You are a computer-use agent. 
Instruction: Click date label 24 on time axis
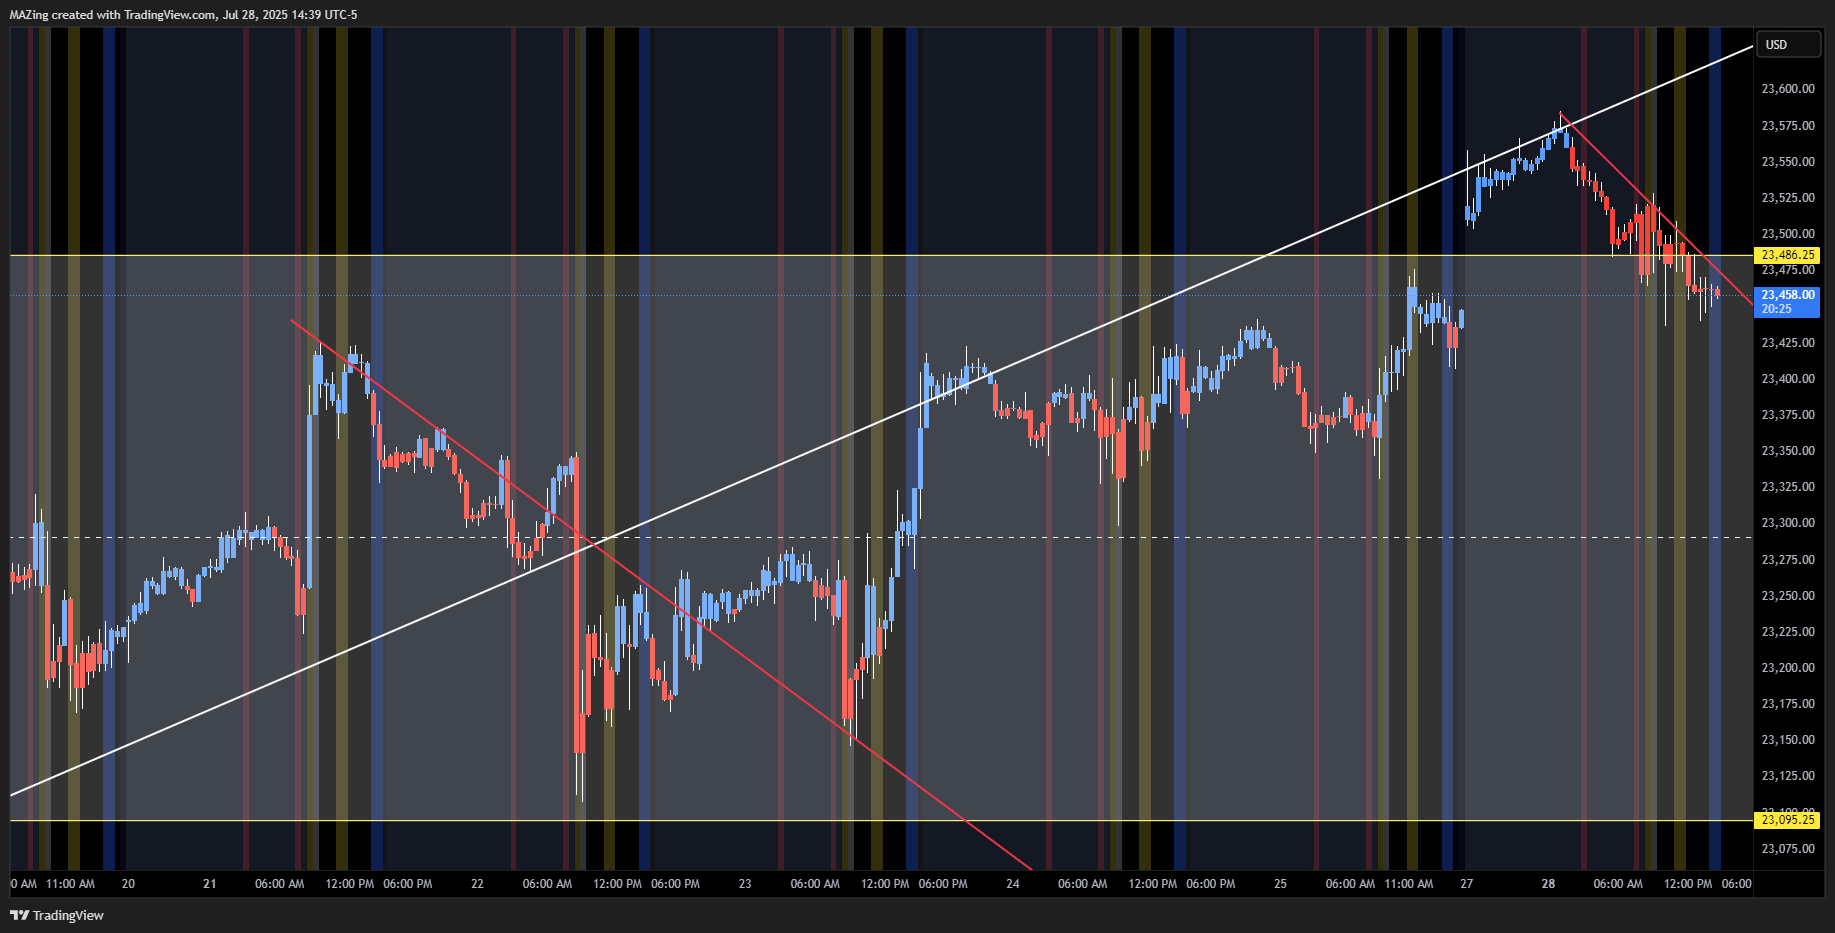[1013, 884]
